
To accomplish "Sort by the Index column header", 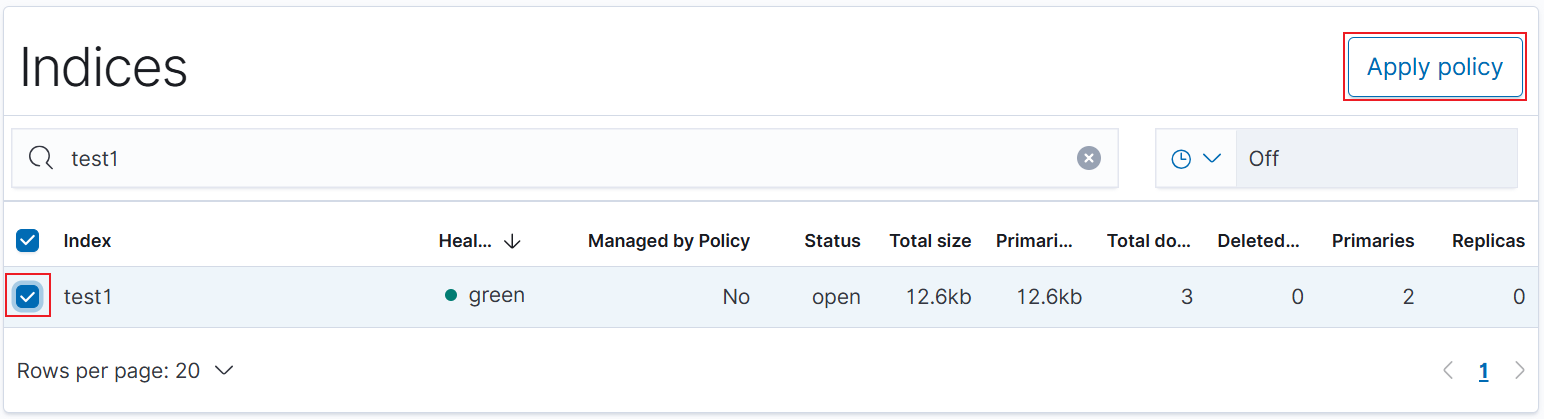I will click(88, 241).
